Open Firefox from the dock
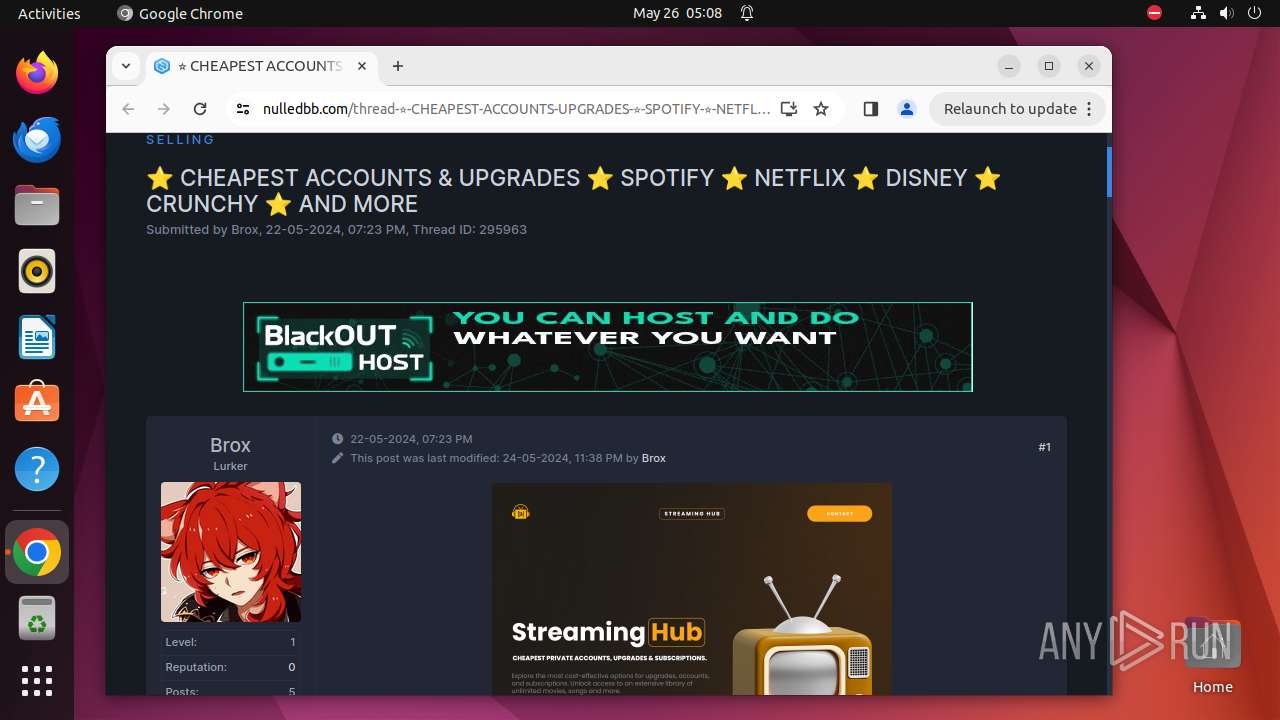 [37, 73]
